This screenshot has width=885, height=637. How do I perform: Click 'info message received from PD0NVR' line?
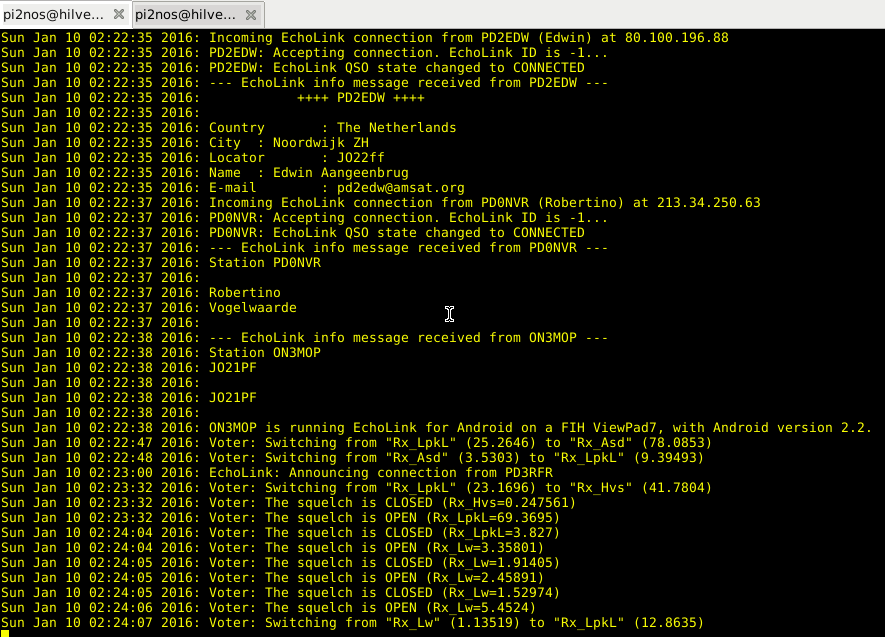click(409, 248)
